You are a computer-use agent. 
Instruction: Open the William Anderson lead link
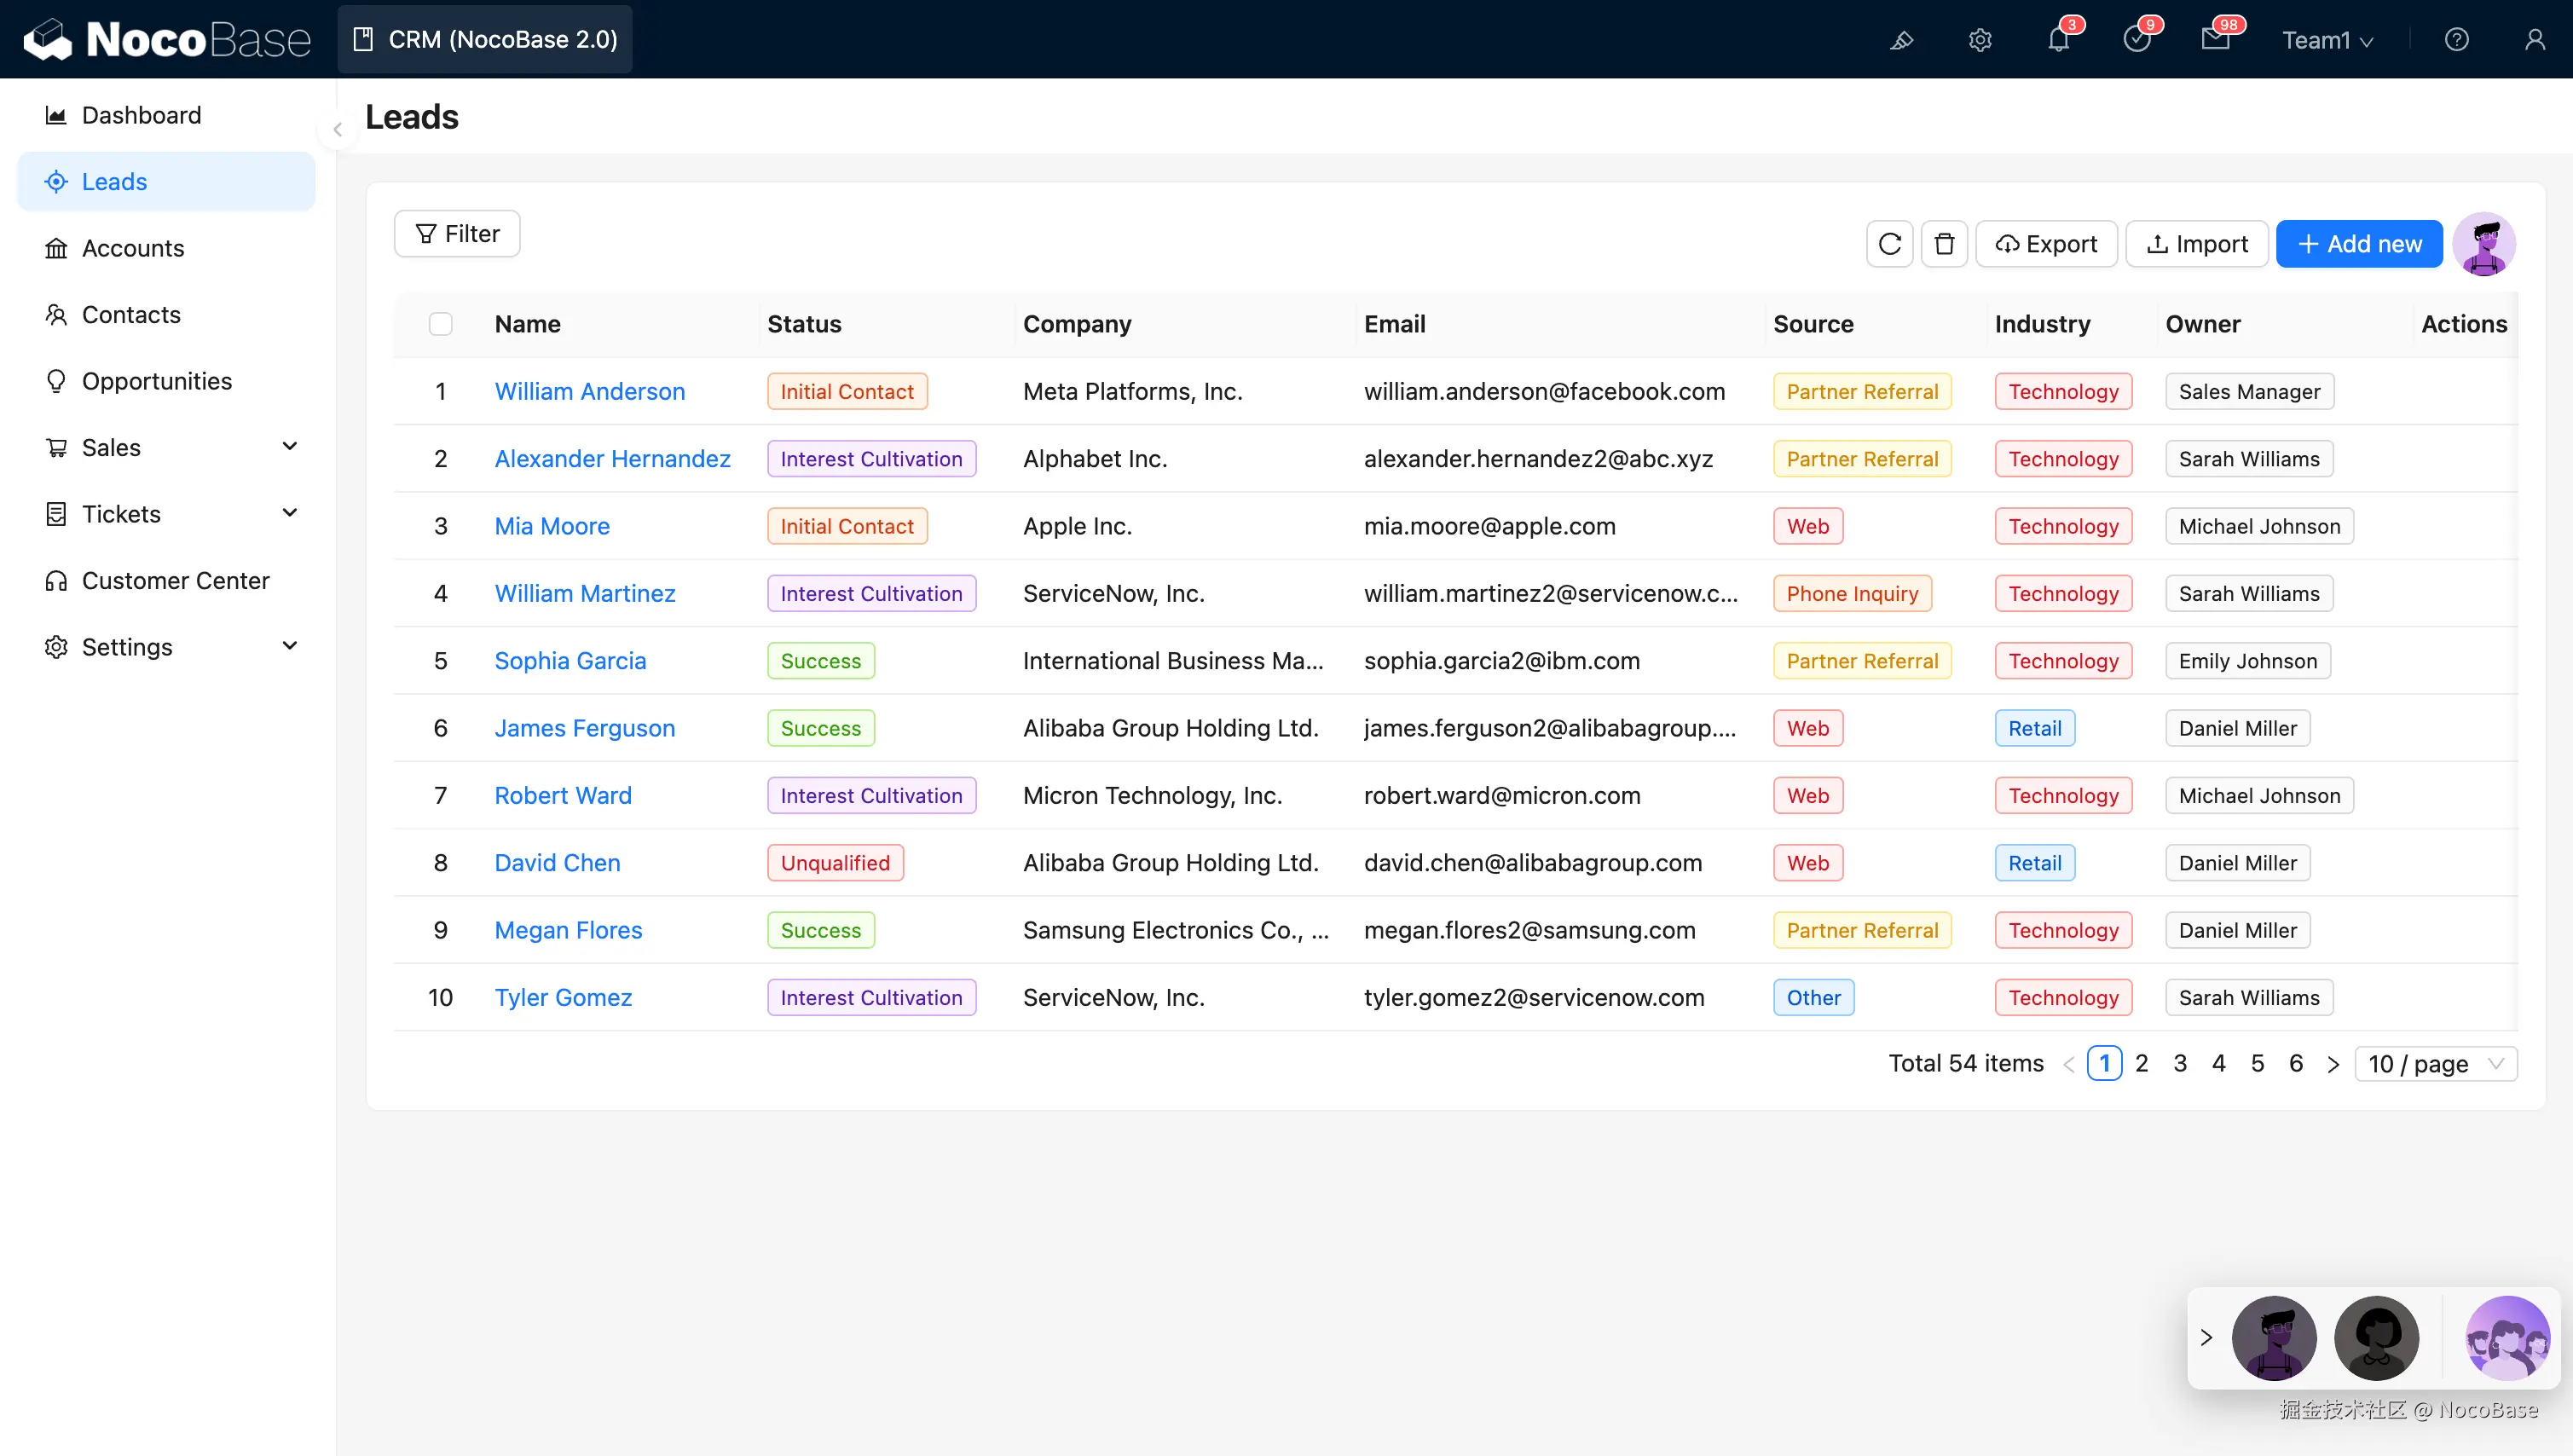[589, 391]
